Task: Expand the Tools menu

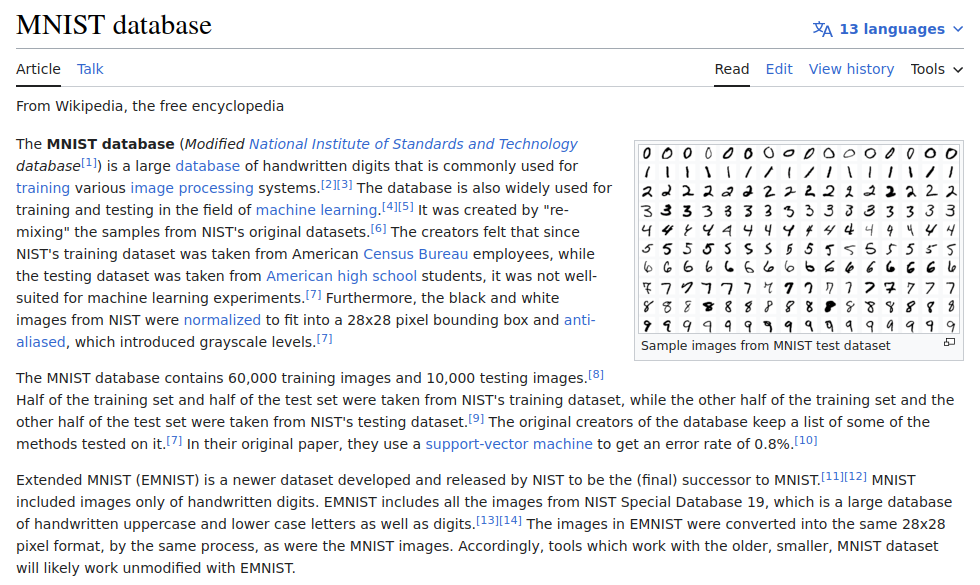Action: click(936, 69)
